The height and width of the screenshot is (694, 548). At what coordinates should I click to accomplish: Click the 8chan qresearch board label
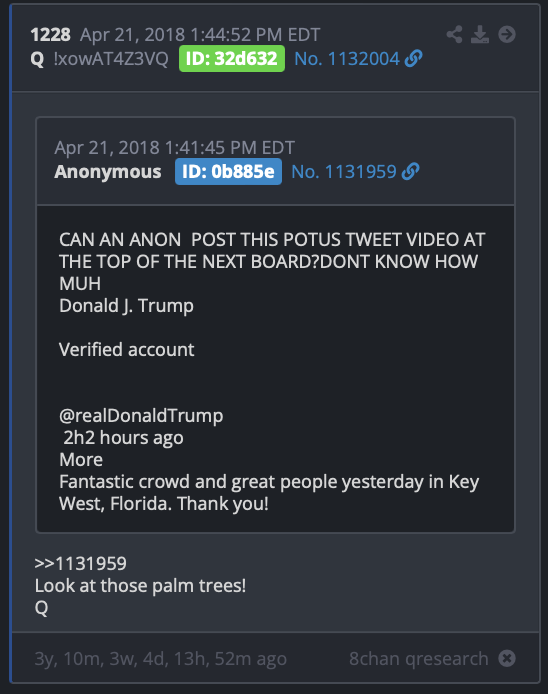tap(419, 659)
